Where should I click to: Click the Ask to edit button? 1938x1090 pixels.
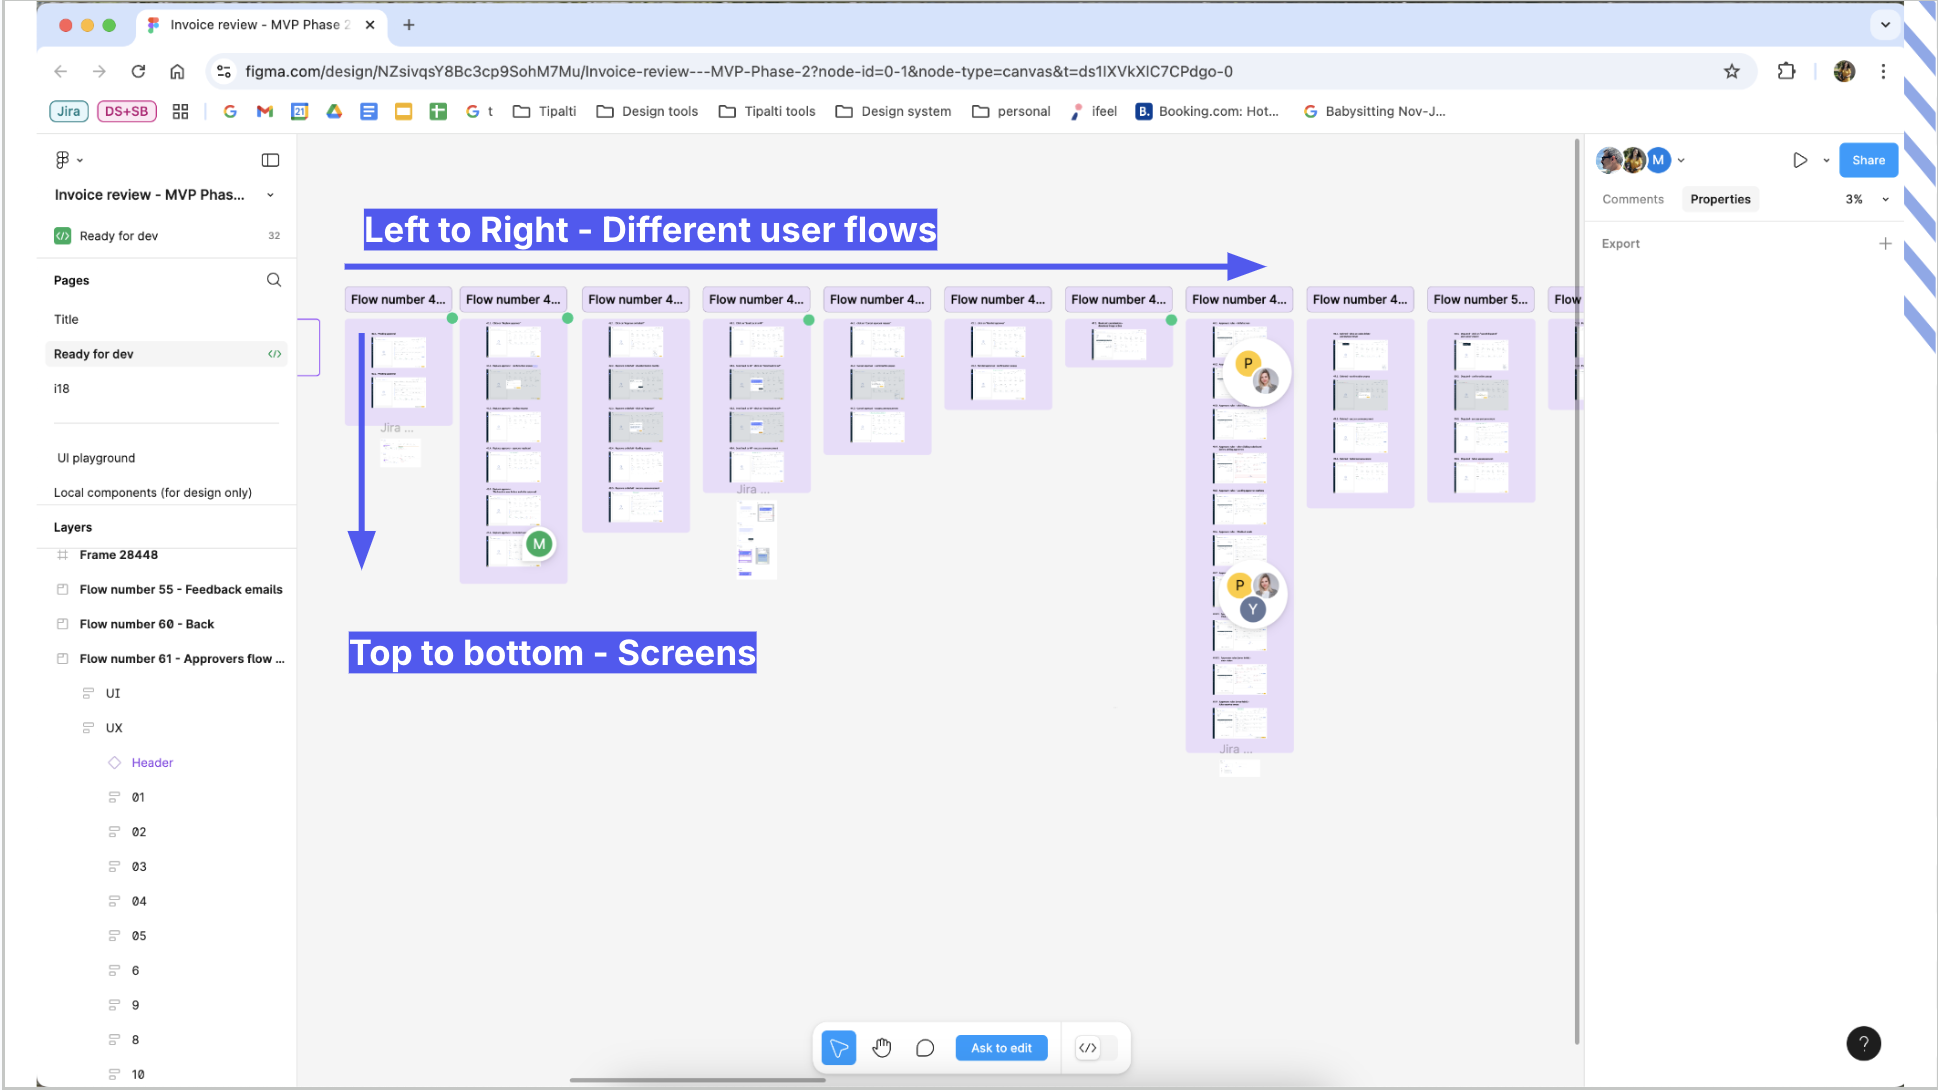(x=1001, y=1048)
